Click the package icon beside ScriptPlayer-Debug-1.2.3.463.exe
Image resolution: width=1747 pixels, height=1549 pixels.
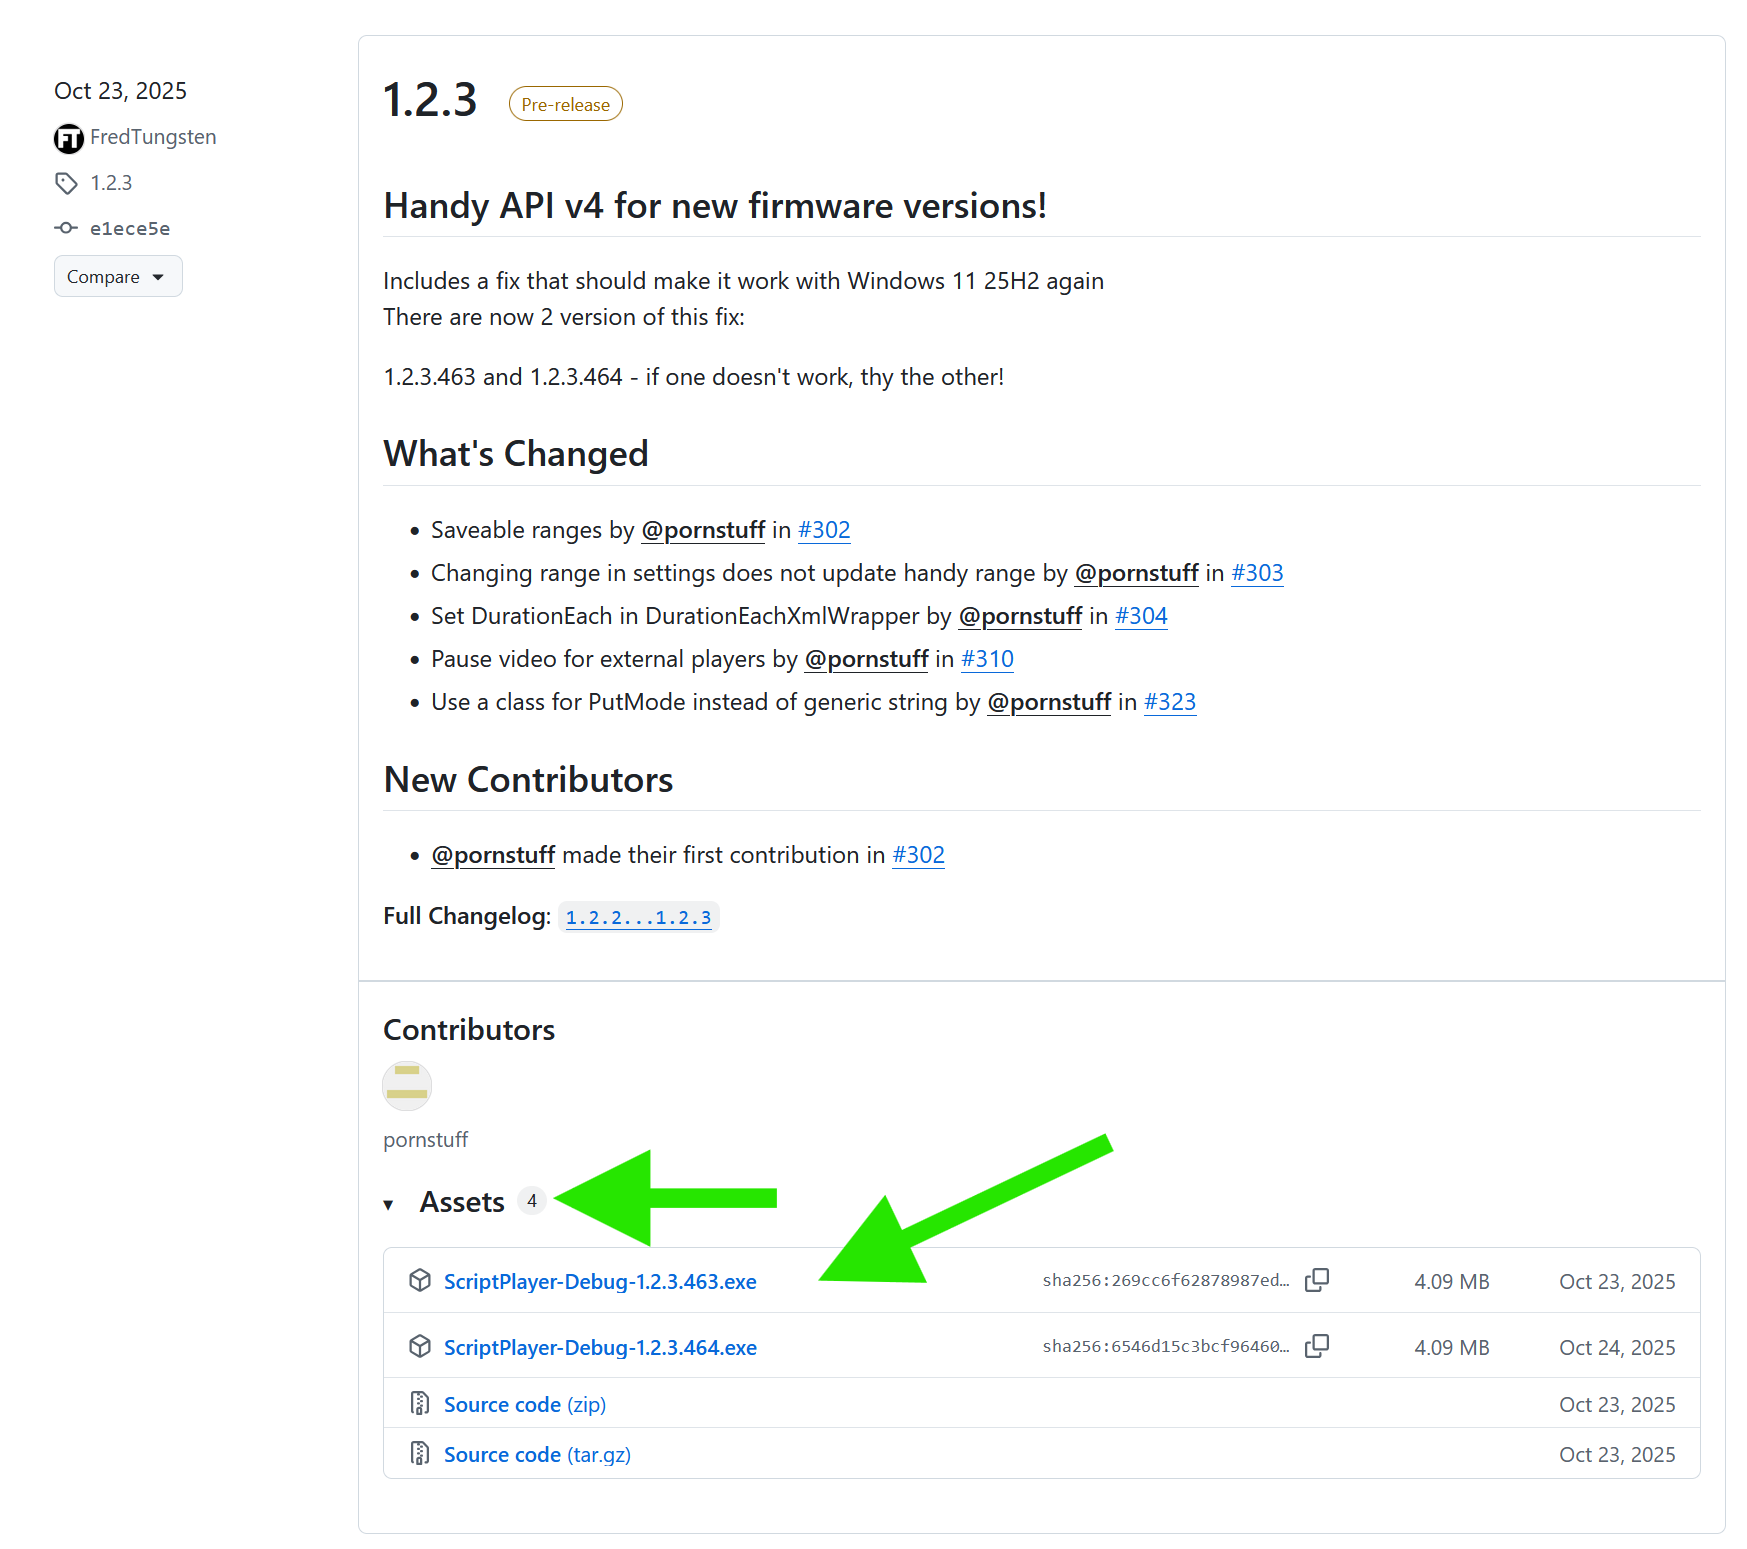coord(420,1280)
